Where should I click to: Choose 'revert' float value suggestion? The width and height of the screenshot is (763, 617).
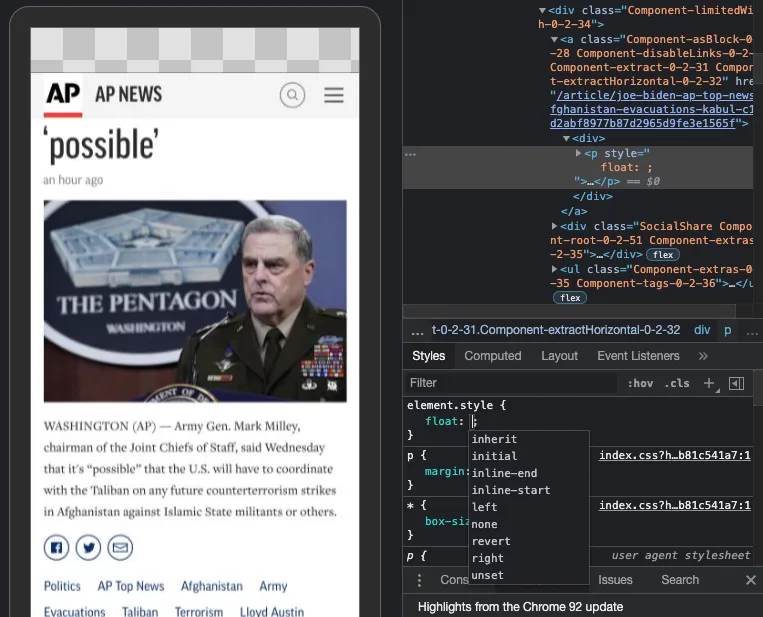pyautogui.click(x=529, y=542)
